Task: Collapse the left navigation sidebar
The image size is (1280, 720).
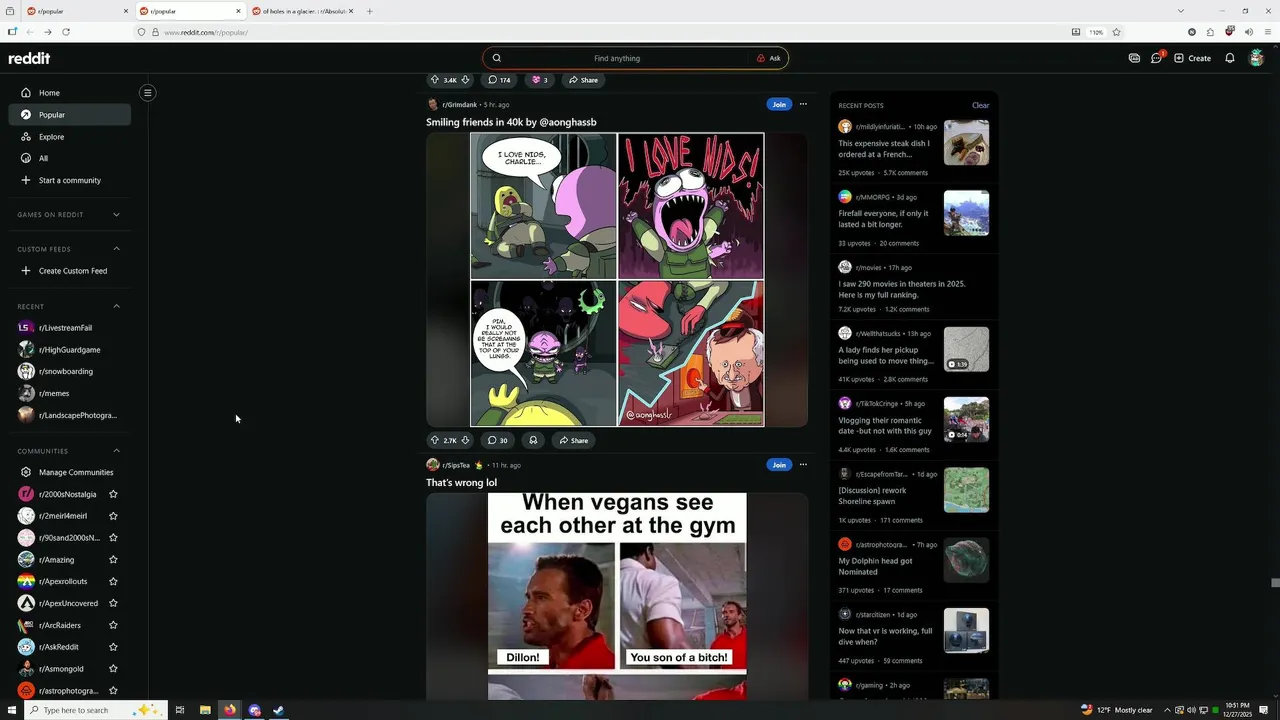Action: (147, 93)
